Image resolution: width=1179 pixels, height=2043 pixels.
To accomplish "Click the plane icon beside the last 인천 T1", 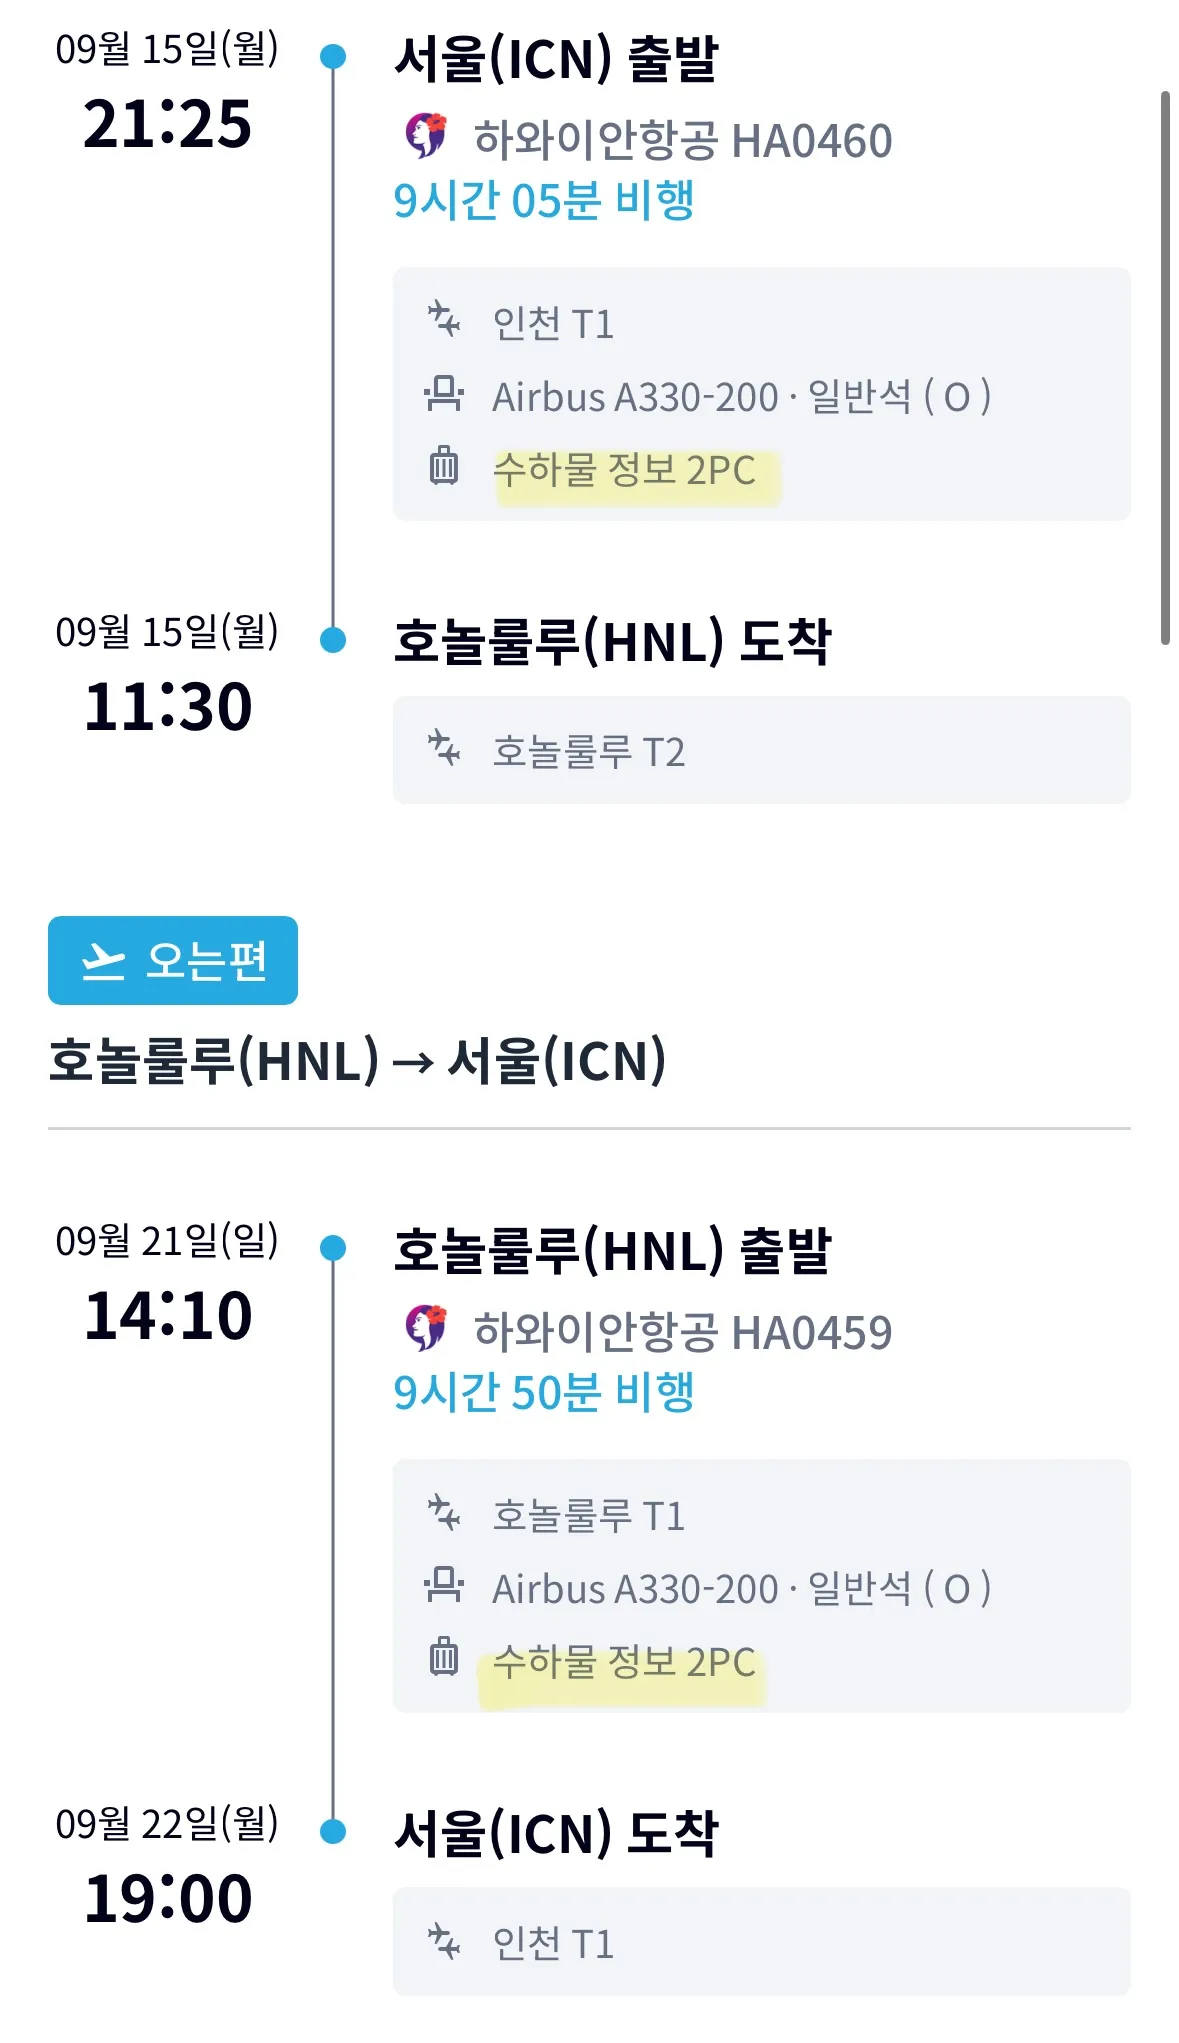I will [x=444, y=1941].
